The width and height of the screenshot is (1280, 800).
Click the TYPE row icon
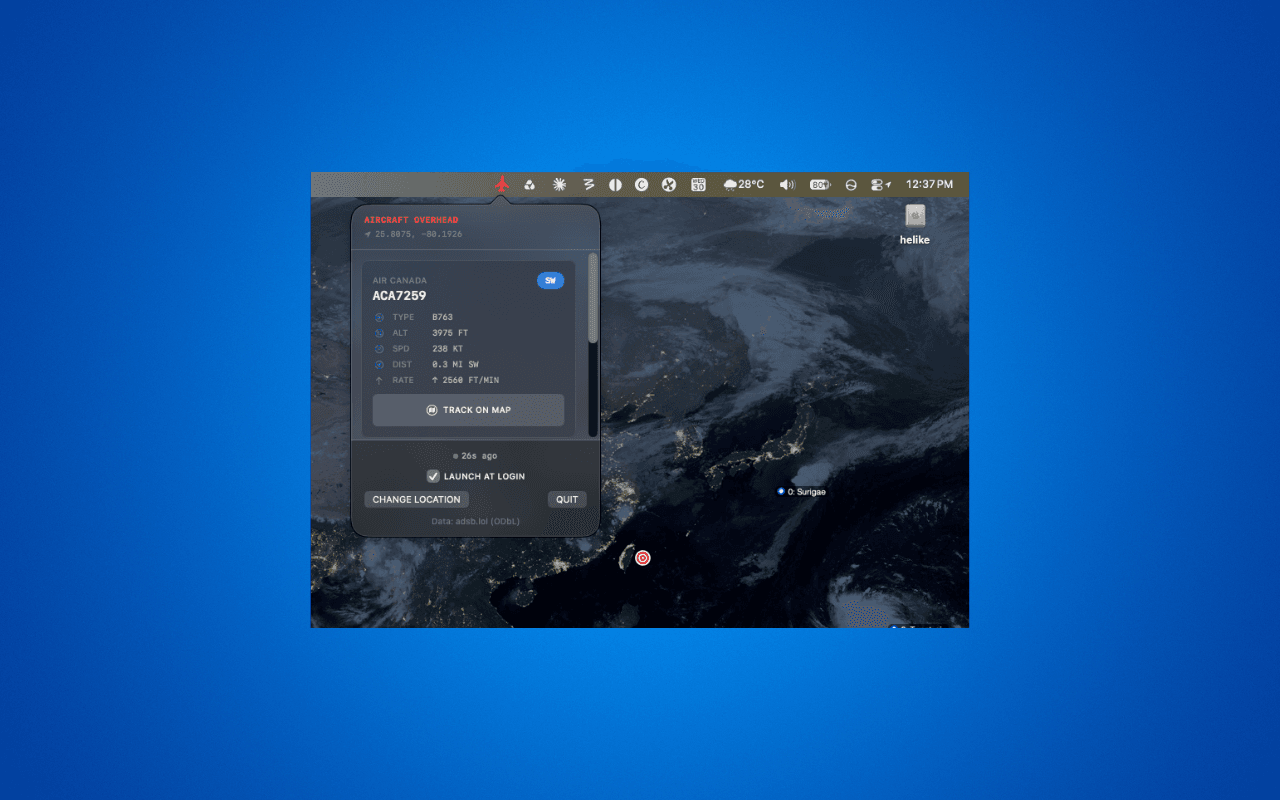(x=379, y=317)
